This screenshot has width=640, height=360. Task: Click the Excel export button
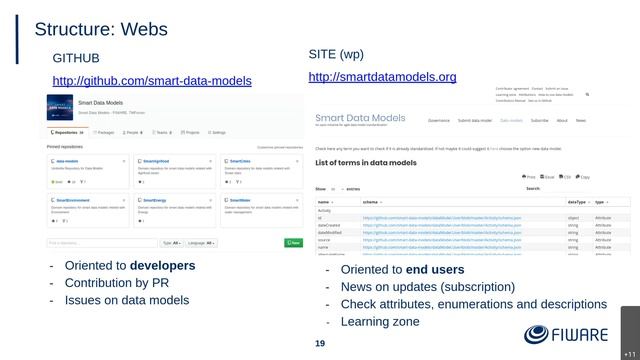pos(547,177)
